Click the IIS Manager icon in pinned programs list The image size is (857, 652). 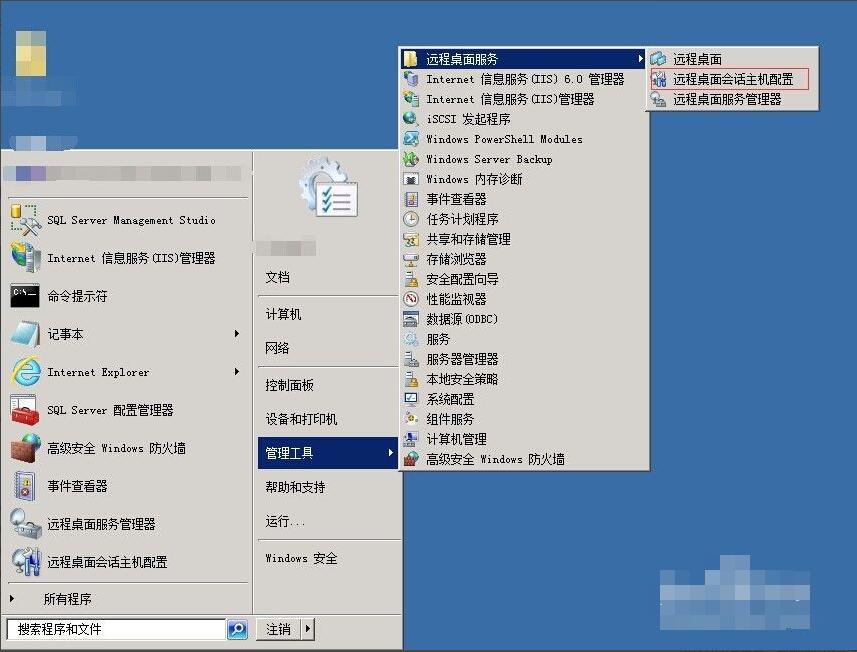(x=25, y=257)
